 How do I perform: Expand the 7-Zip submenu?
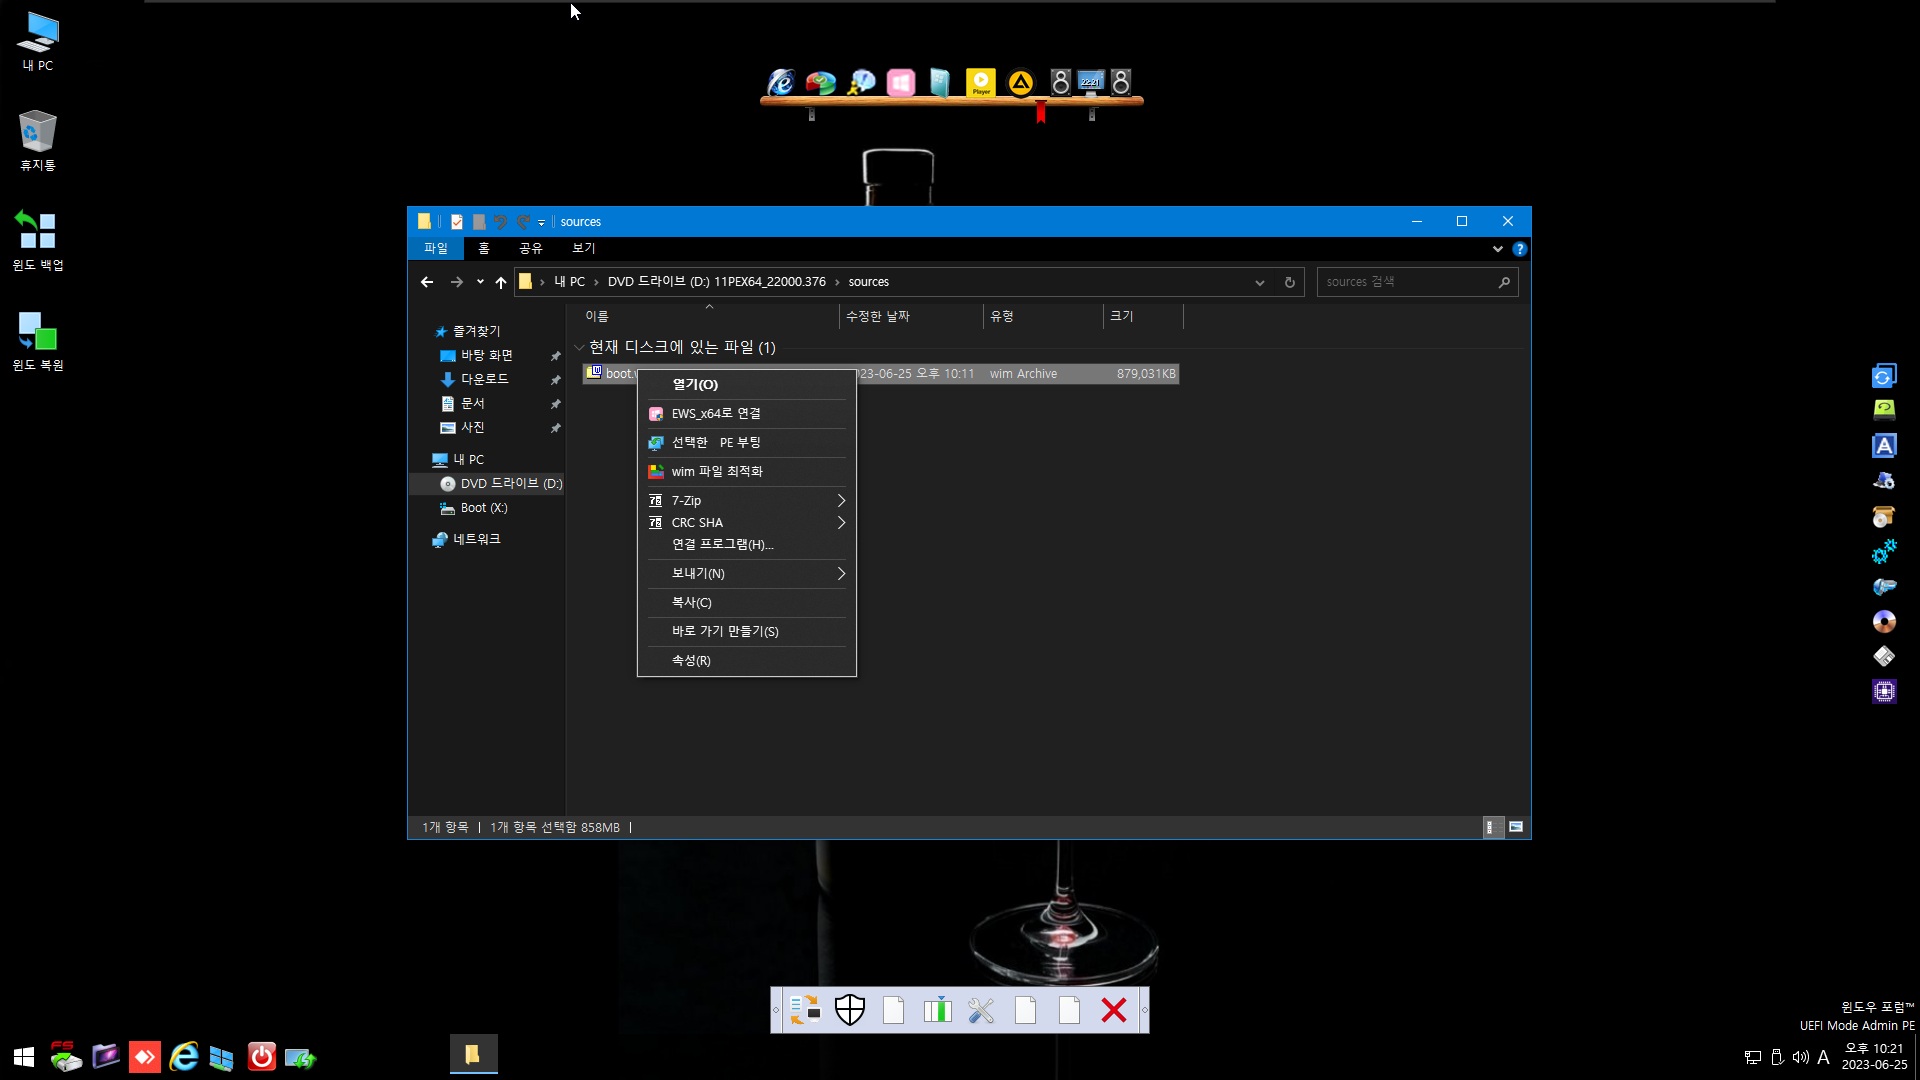pyautogui.click(x=747, y=501)
